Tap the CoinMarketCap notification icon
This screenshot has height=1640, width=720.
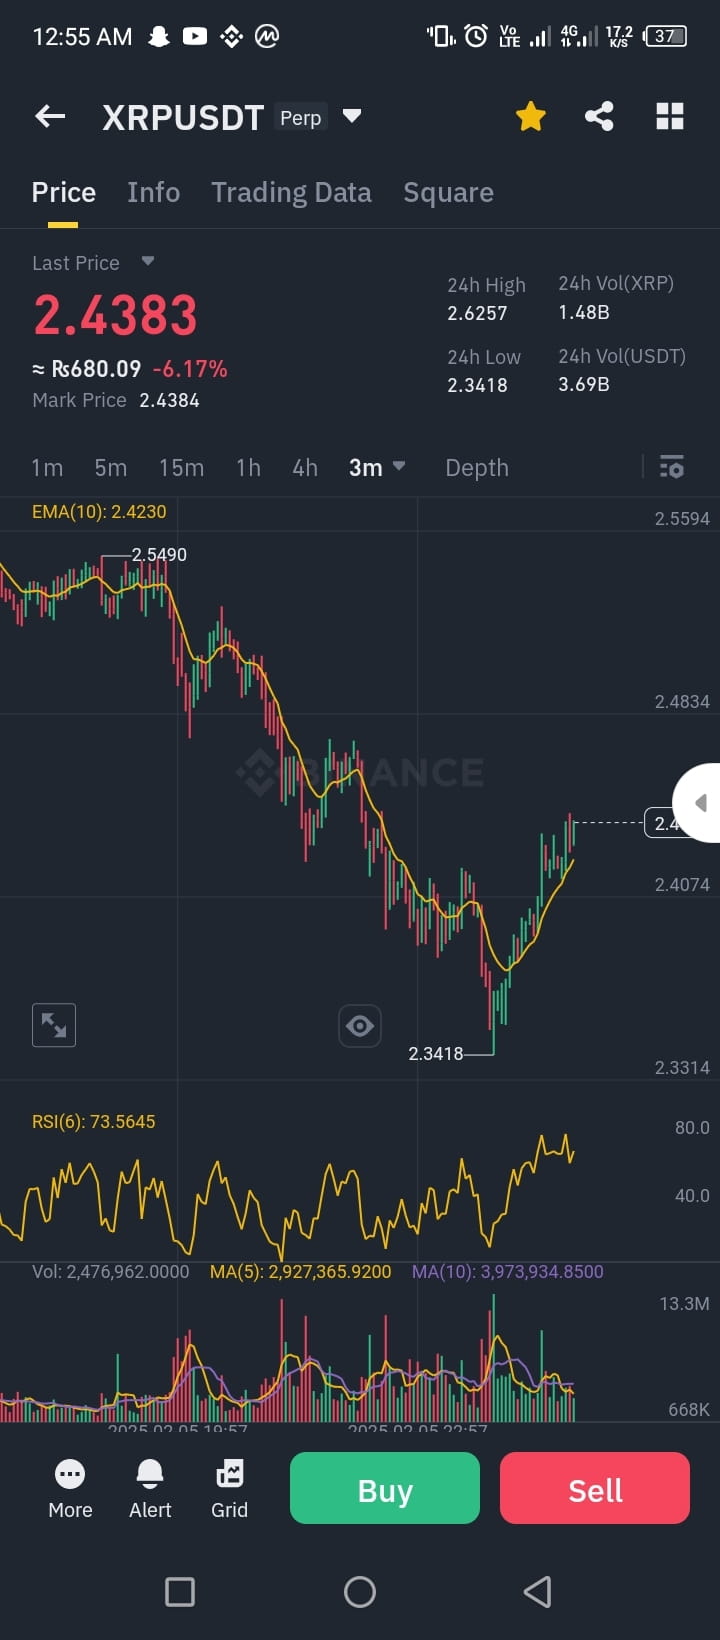(267, 37)
